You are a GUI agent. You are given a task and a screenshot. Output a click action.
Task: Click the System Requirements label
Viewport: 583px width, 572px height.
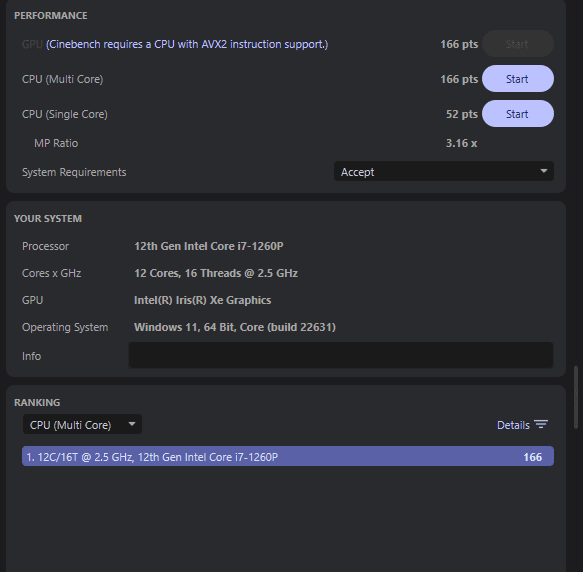point(74,172)
